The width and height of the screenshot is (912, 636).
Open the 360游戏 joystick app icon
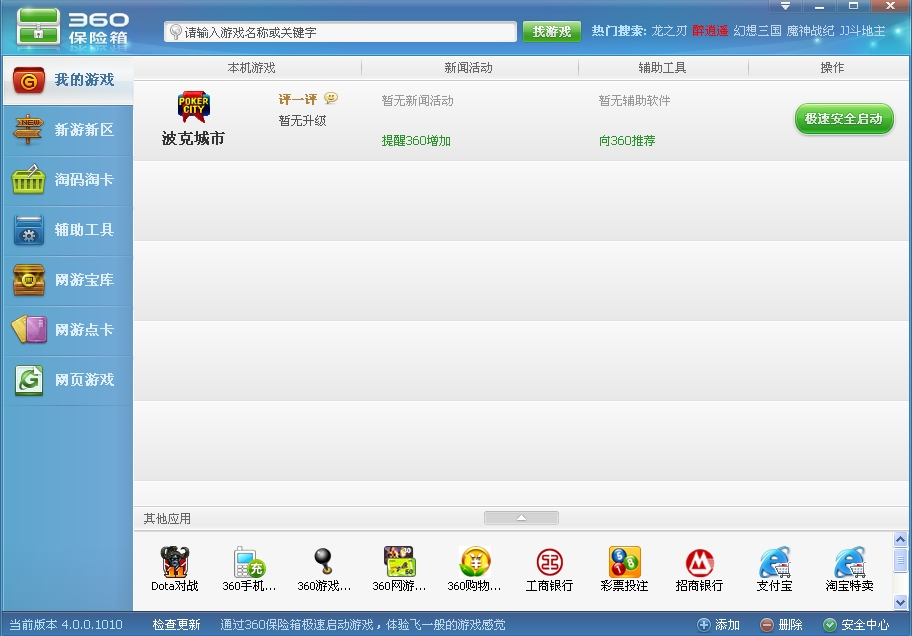[x=323, y=562]
